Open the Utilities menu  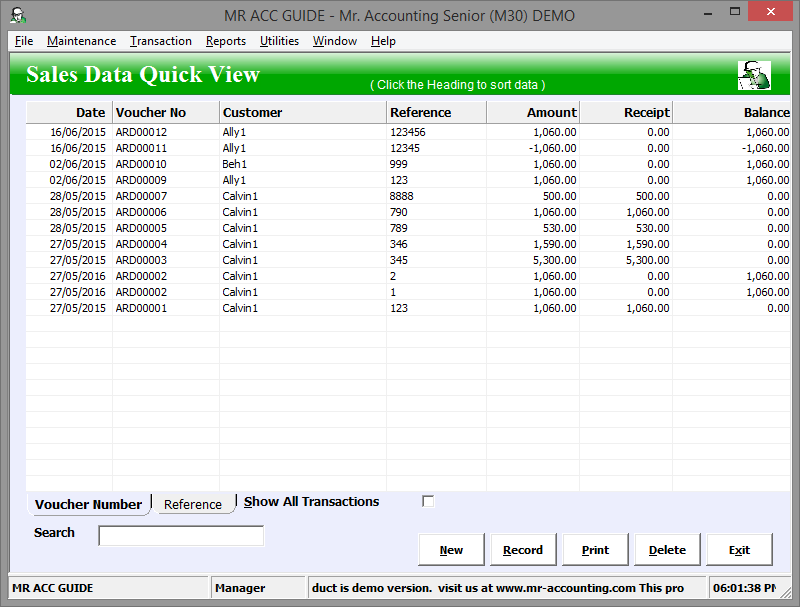pyautogui.click(x=279, y=41)
